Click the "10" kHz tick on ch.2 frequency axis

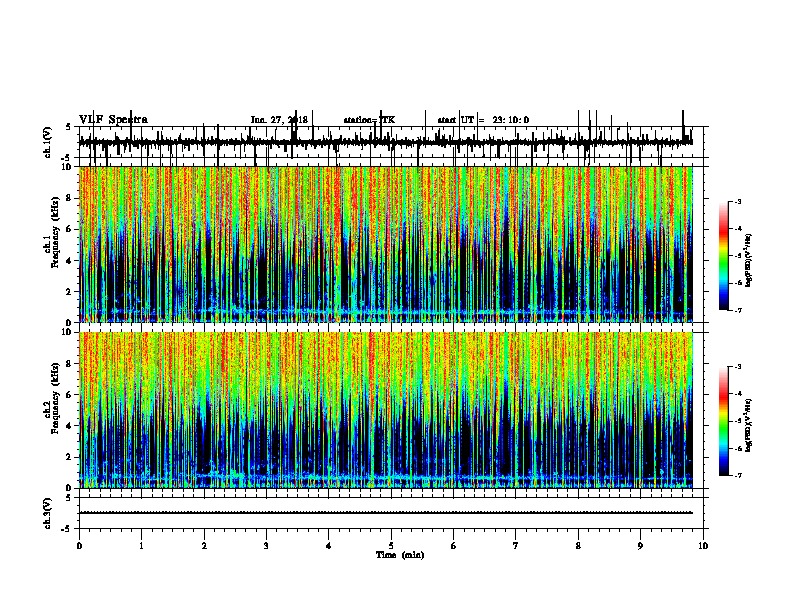pyautogui.click(x=67, y=332)
